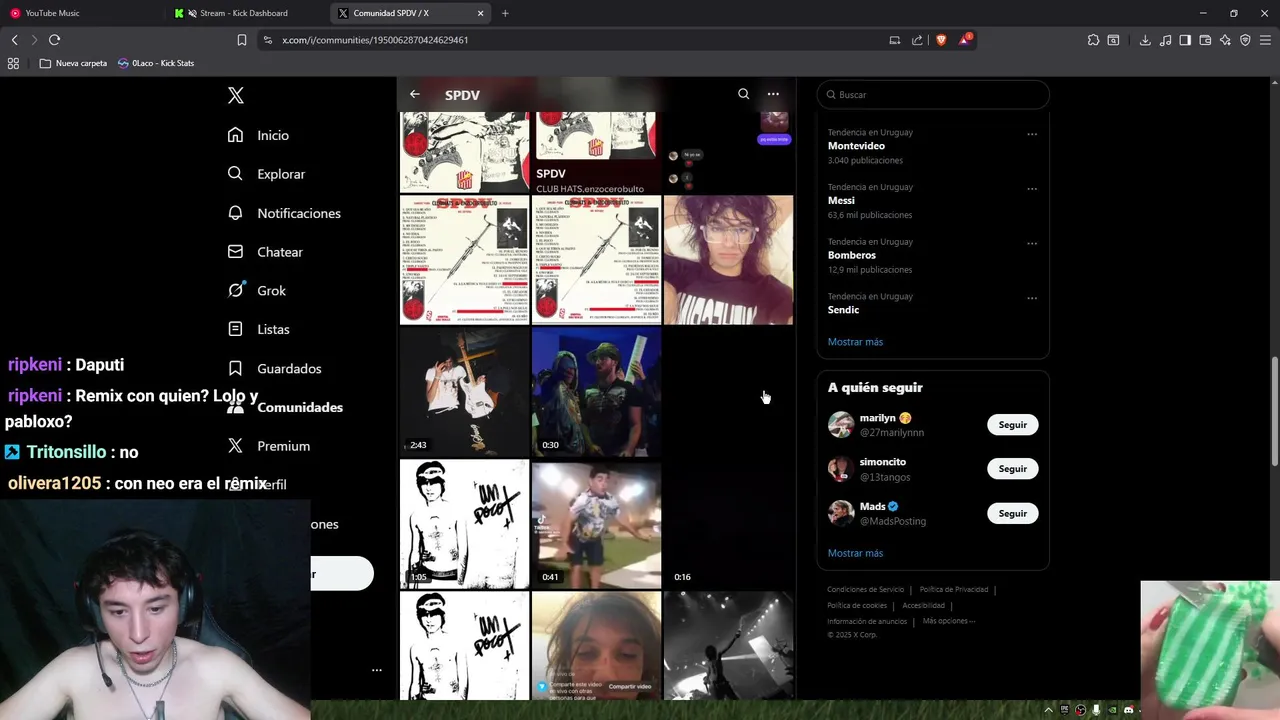This screenshot has width=1280, height=720.
Task: Open Brave Rewards triangle icon
Action: pos(965,40)
